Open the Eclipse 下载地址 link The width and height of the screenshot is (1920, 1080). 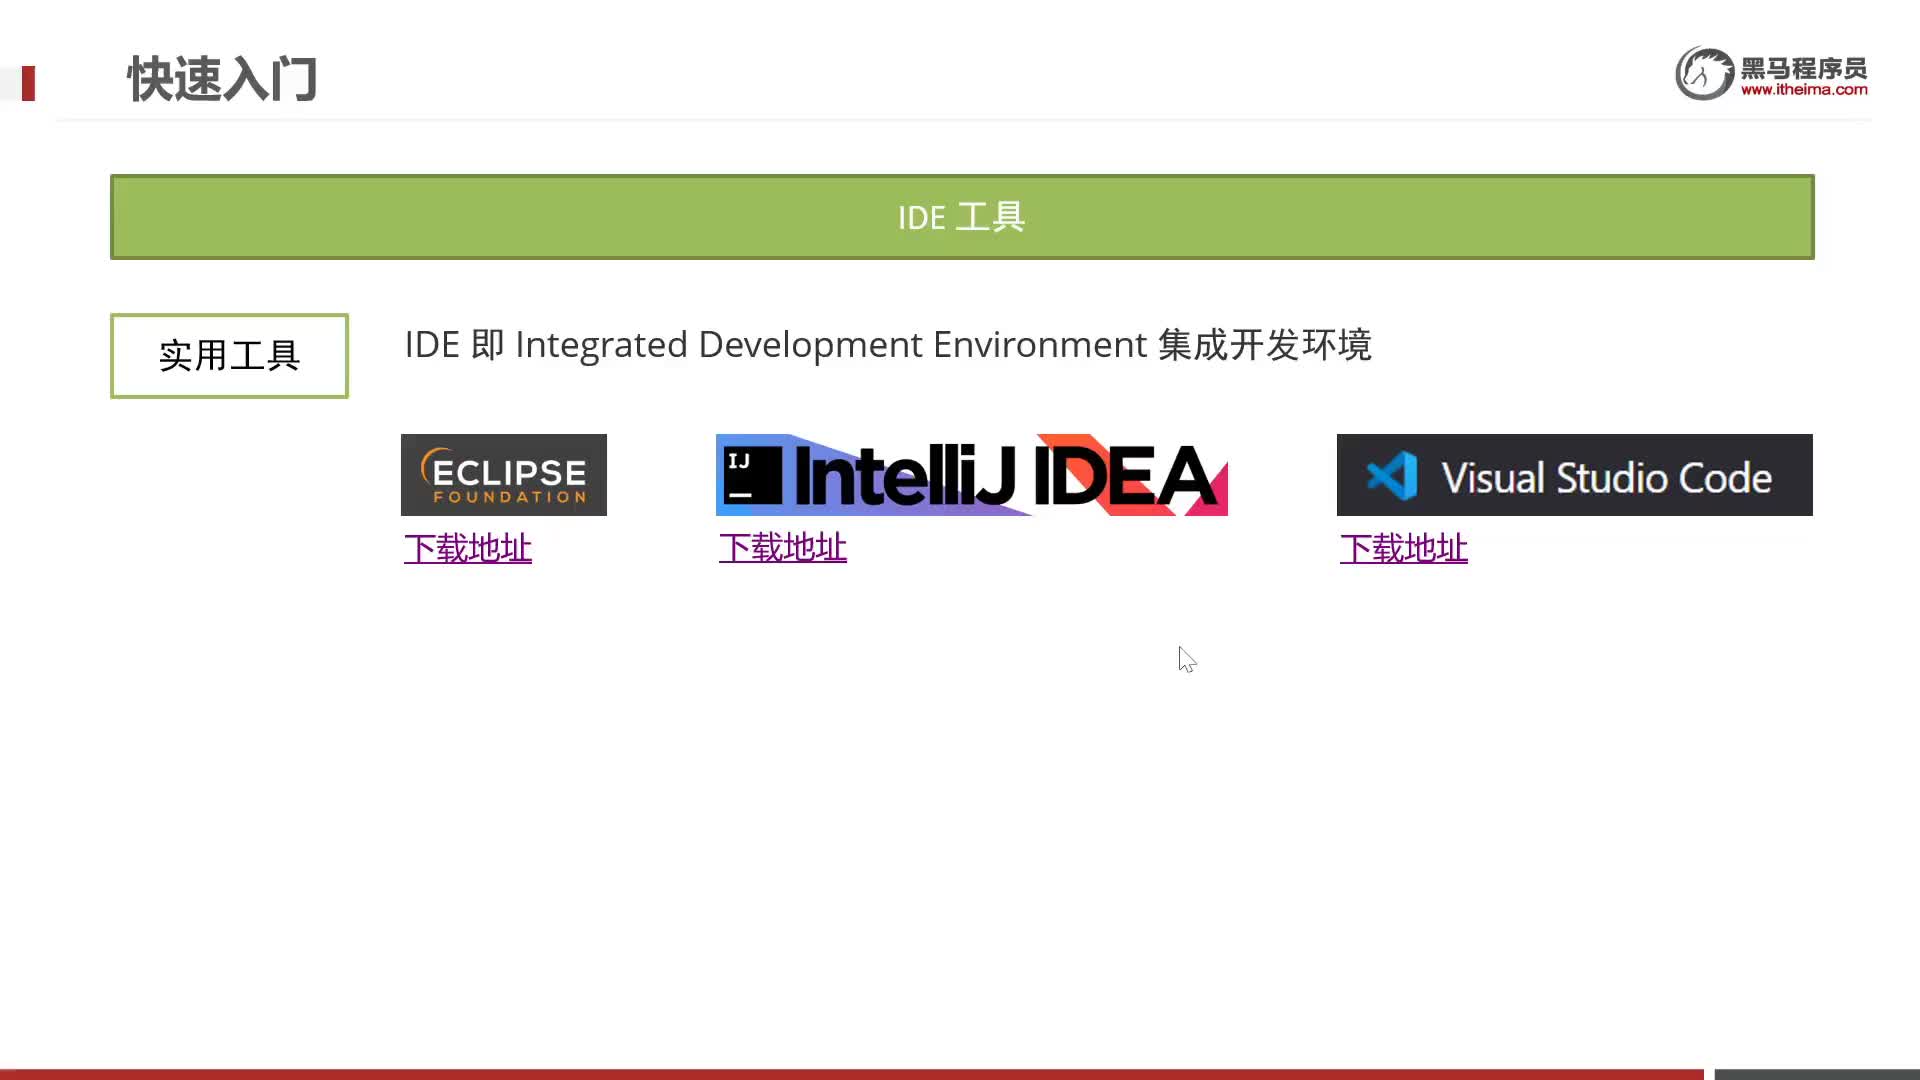[468, 548]
